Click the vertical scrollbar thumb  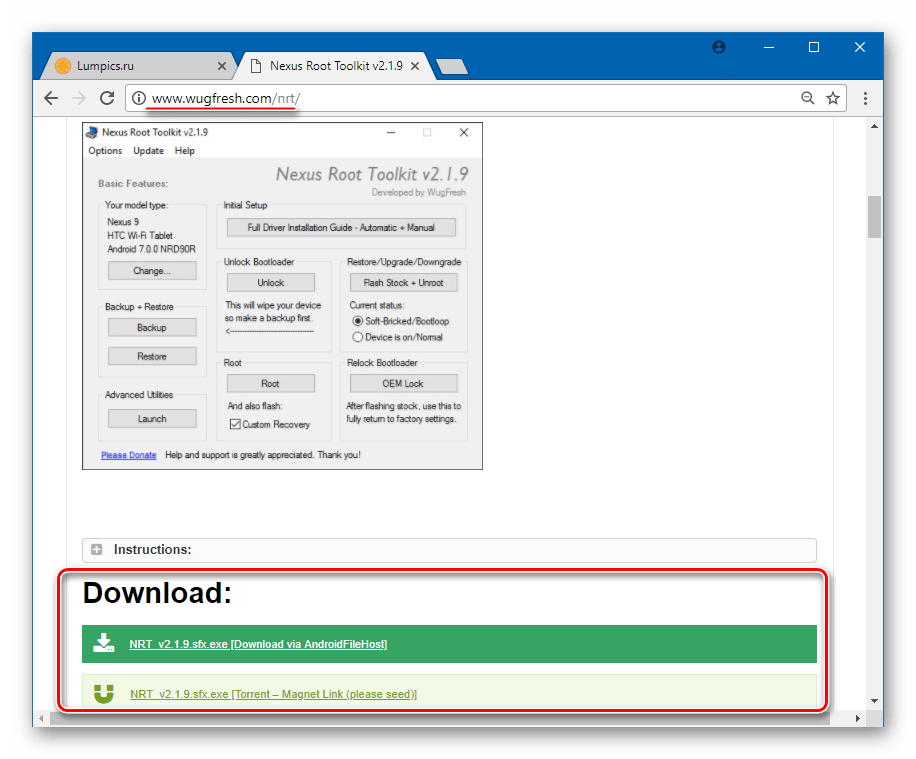click(x=874, y=217)
